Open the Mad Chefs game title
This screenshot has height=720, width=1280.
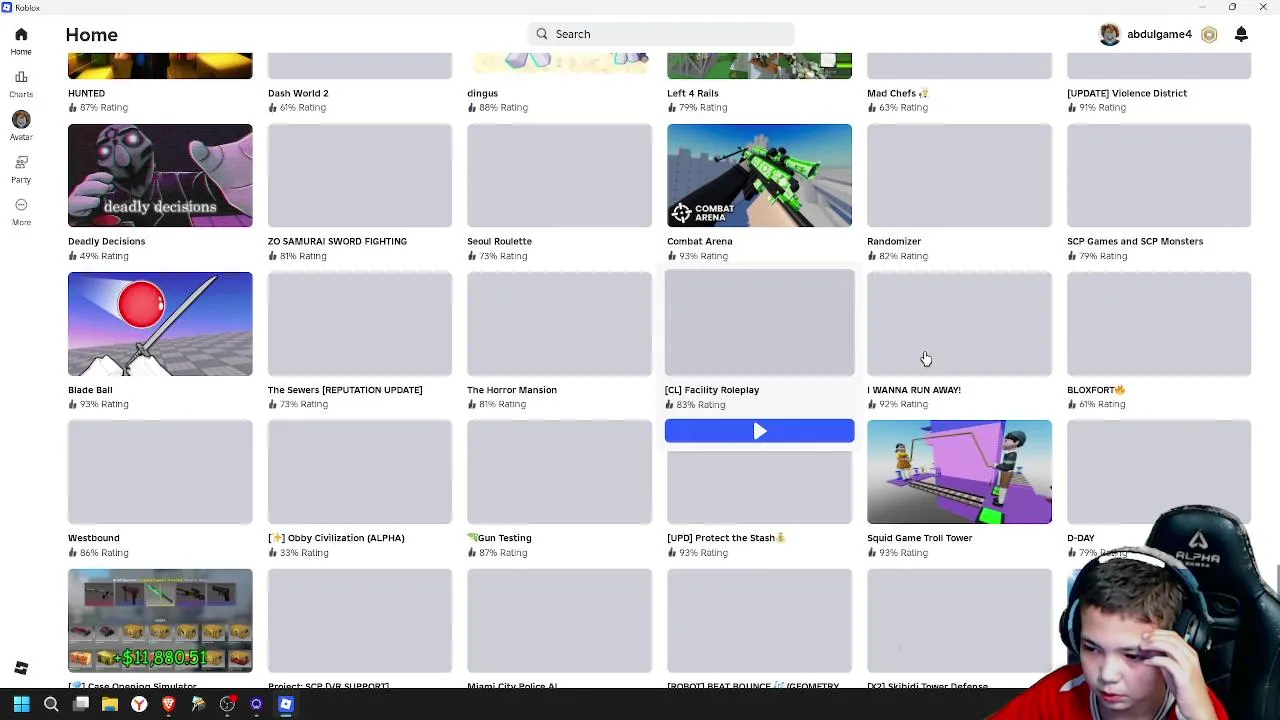[x=897, y=93]
